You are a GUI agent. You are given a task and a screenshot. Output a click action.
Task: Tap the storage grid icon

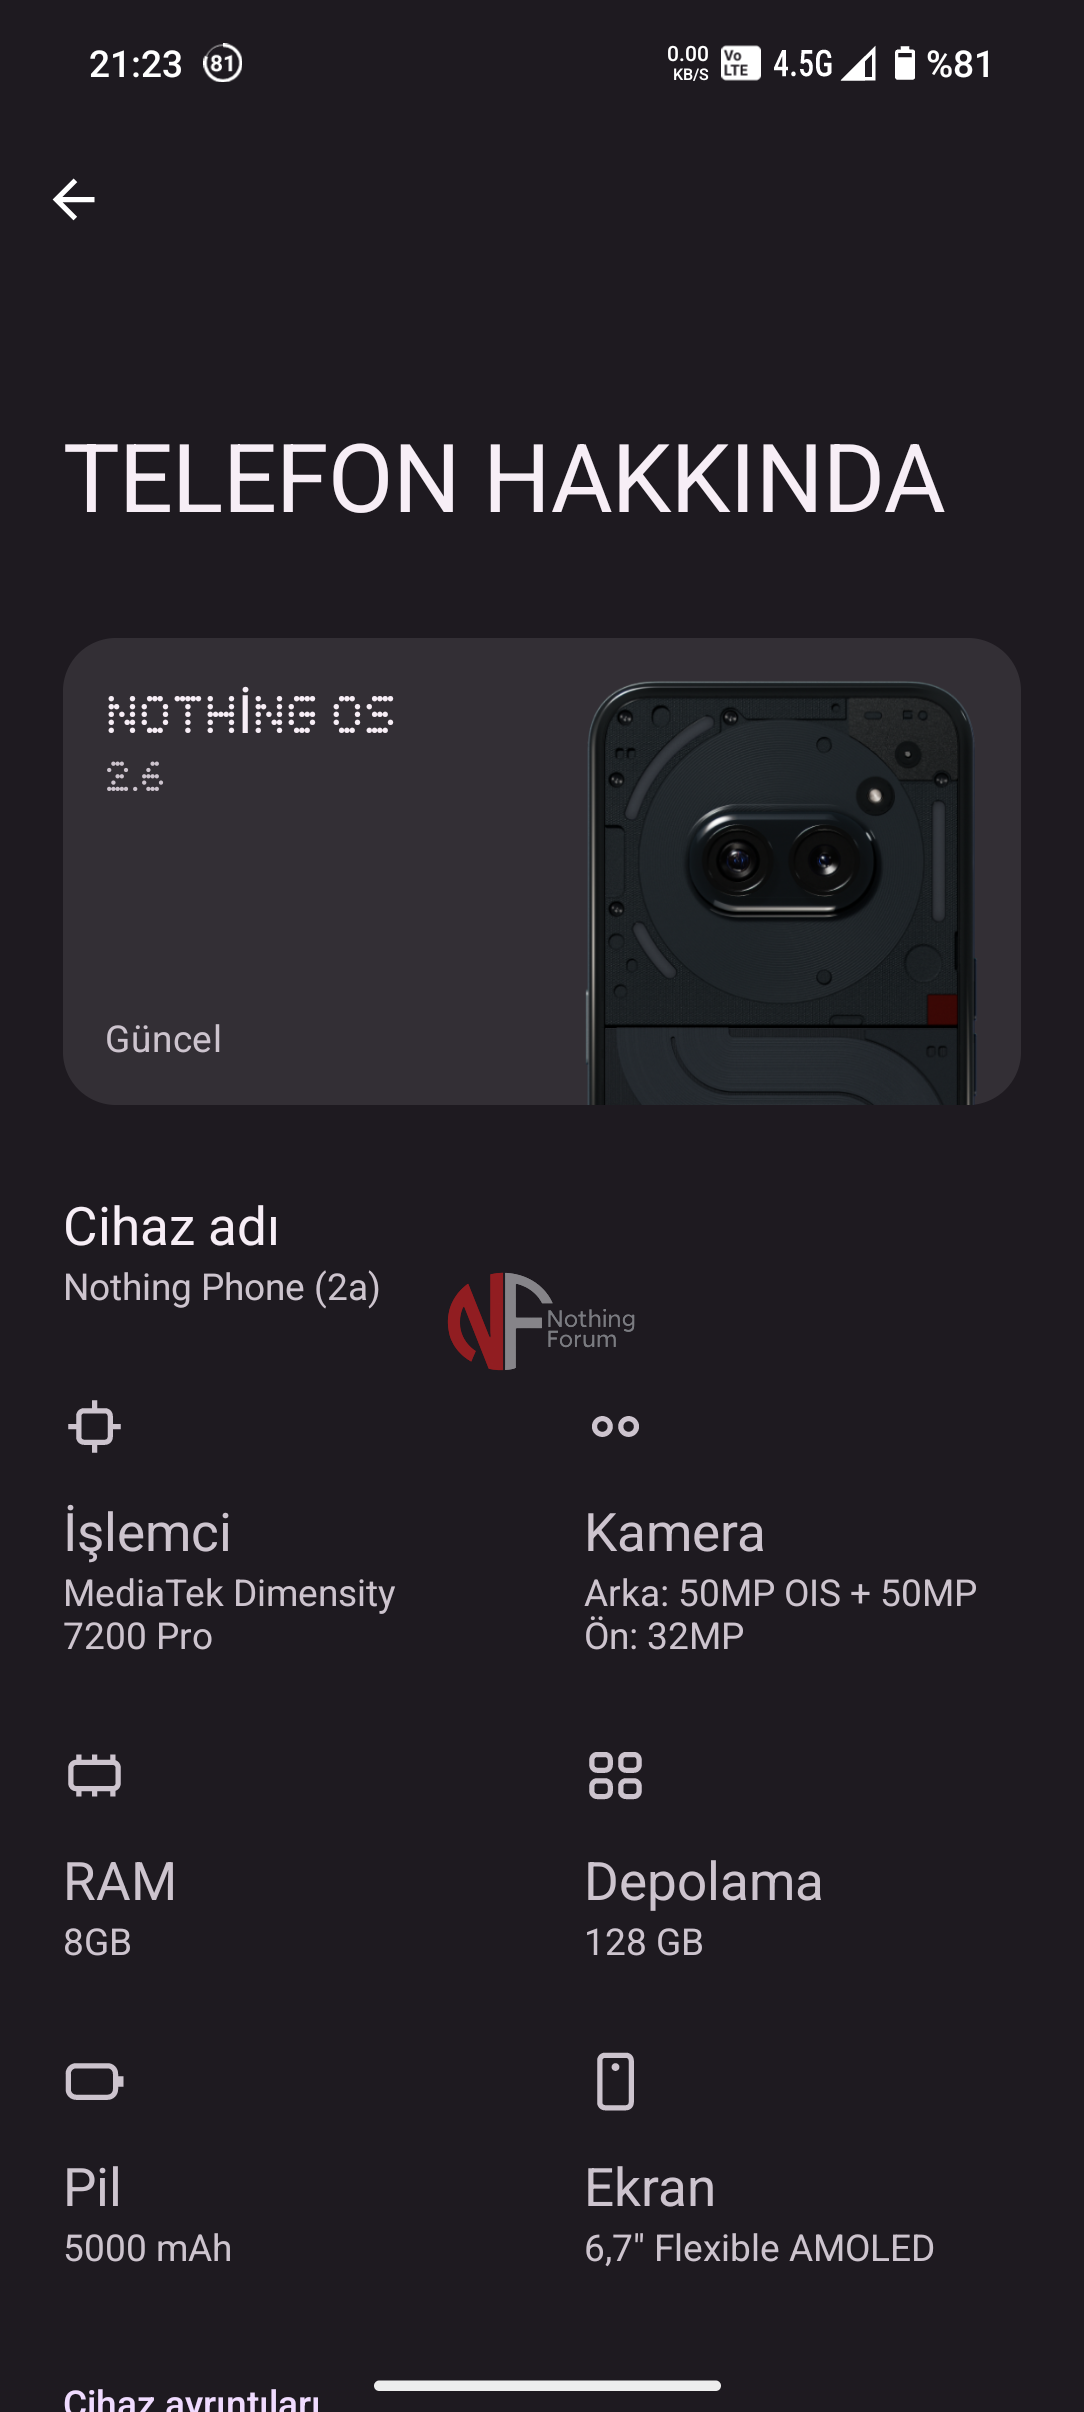615,1775
